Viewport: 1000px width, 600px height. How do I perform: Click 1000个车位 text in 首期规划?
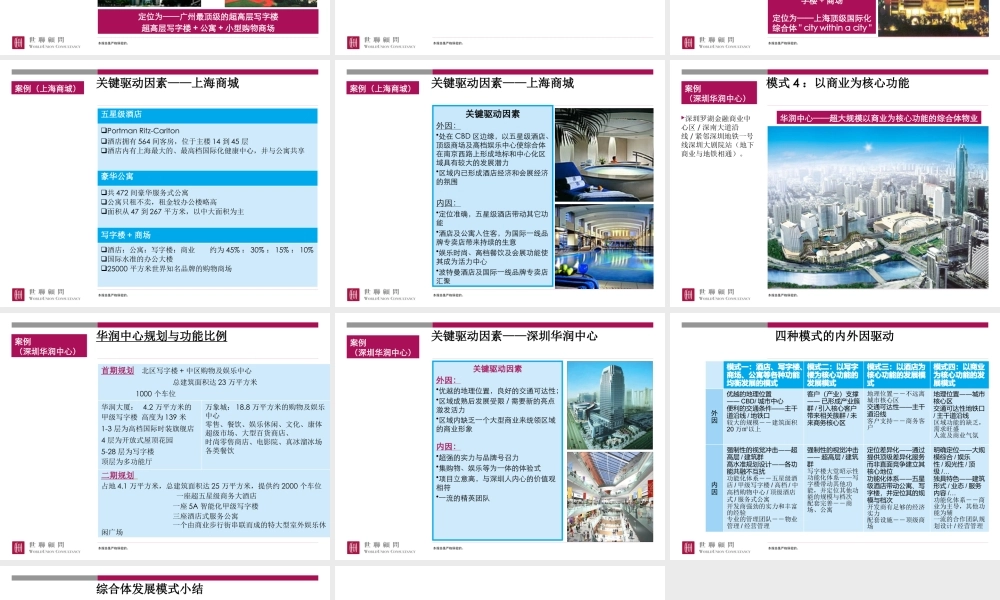tap(155, 393)
